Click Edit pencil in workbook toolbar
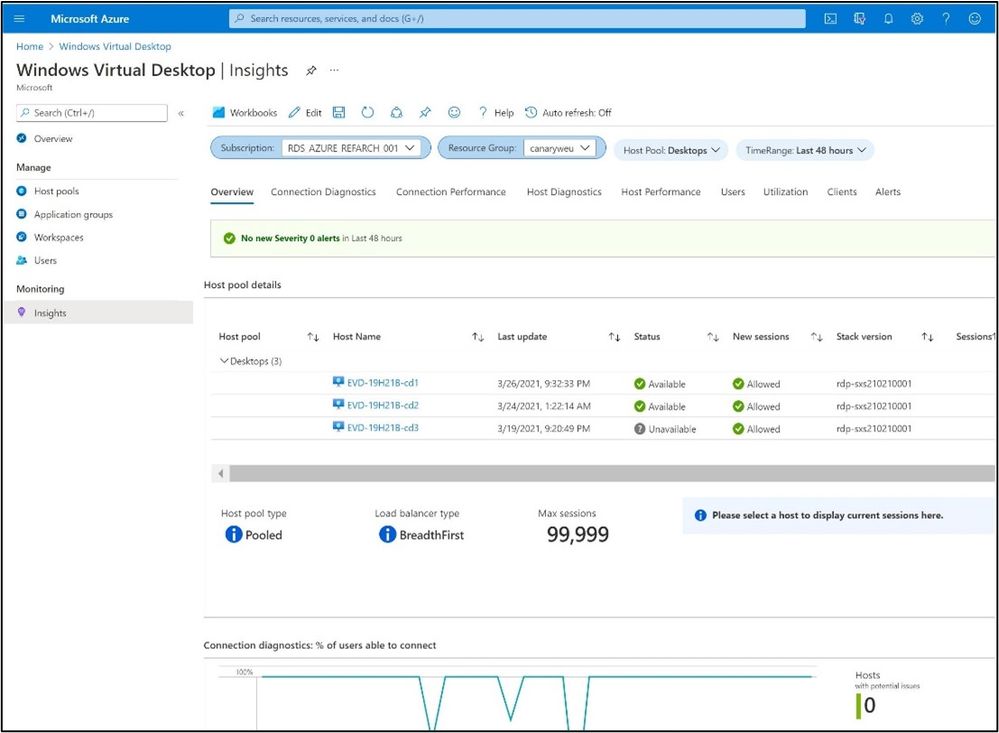This screenshot has width=999, height=733. click(305, 113)
